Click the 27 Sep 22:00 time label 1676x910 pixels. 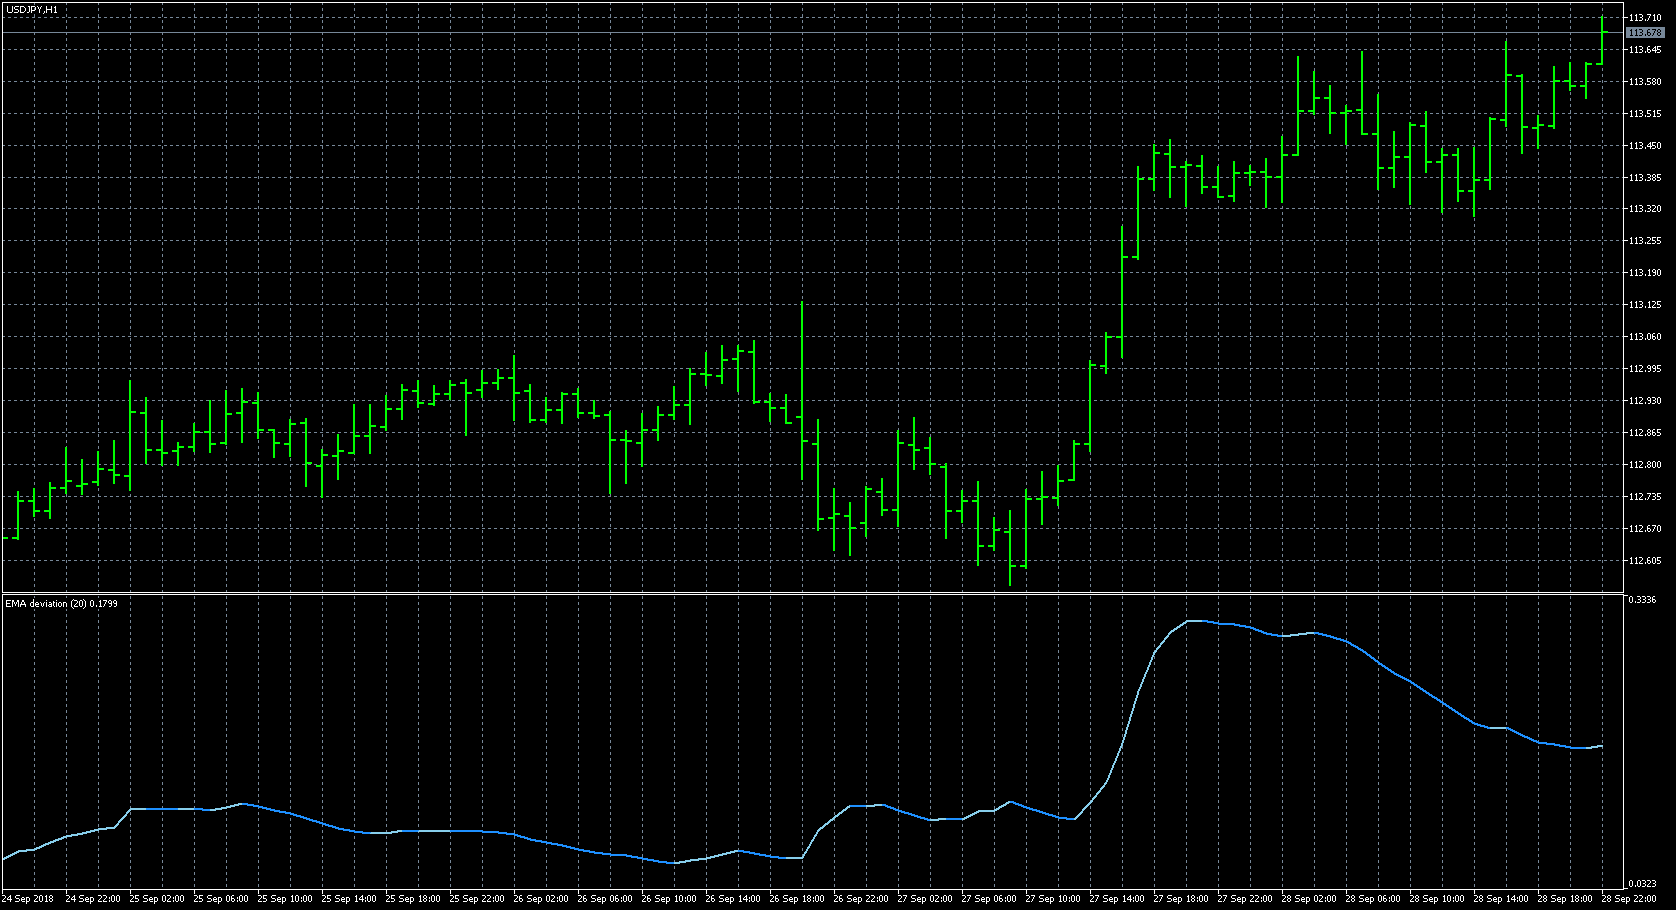(1245, 899)
